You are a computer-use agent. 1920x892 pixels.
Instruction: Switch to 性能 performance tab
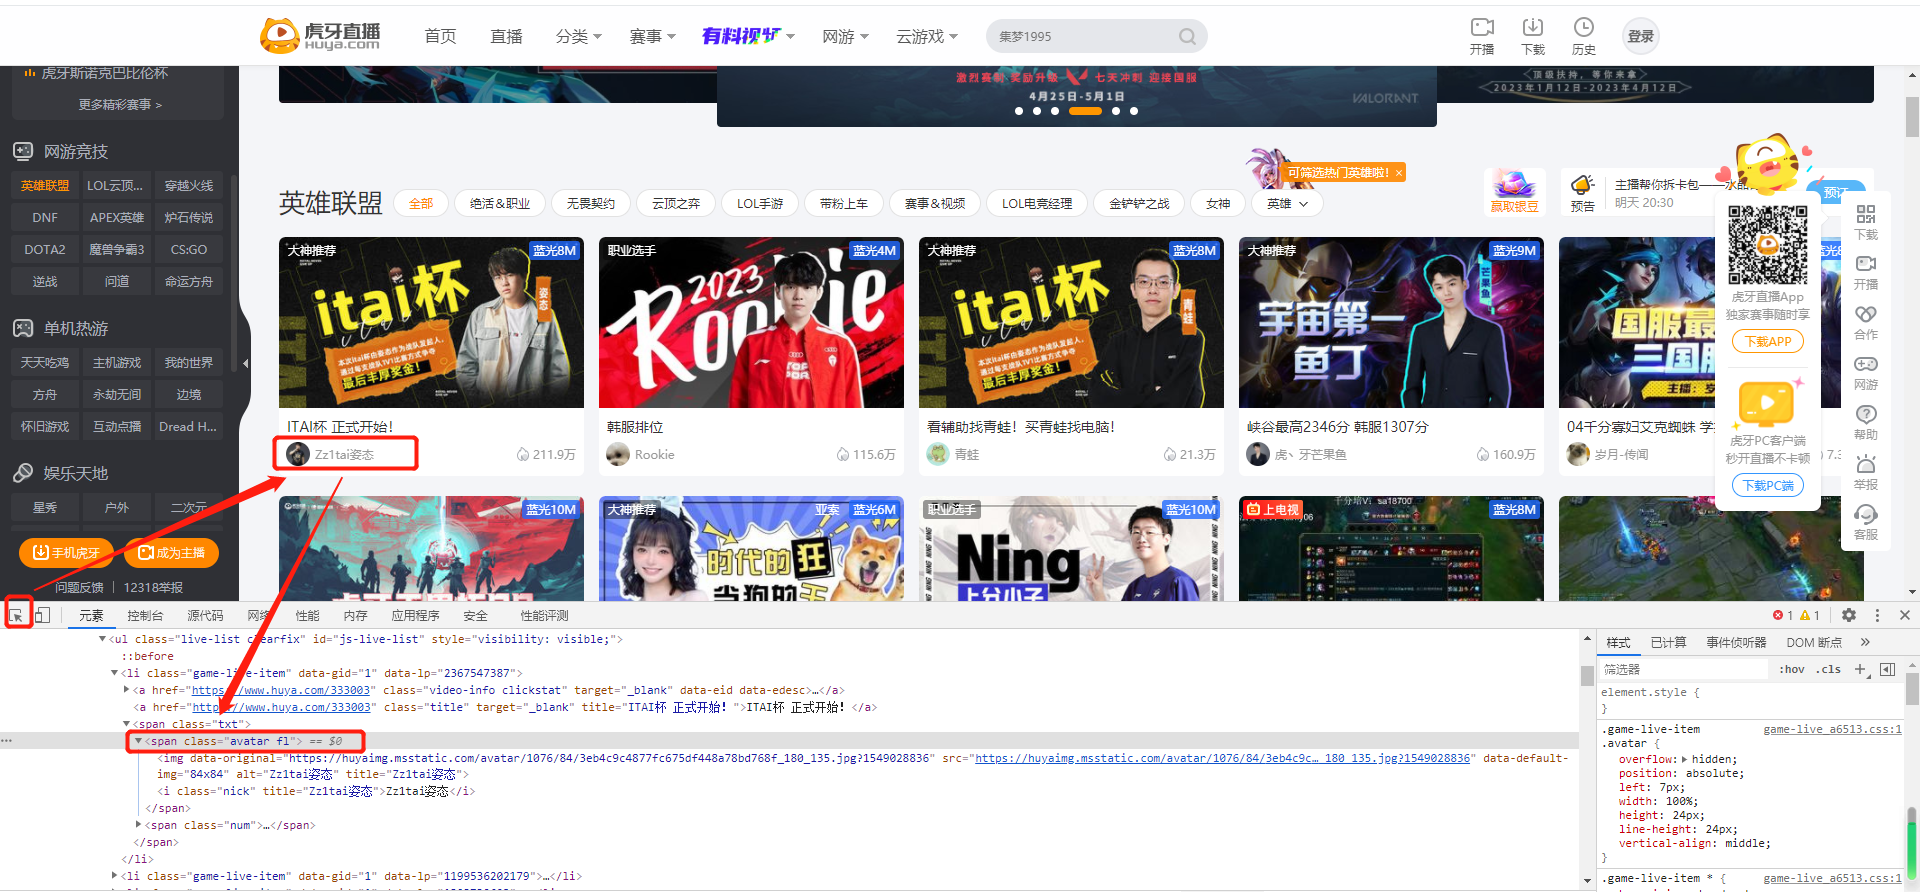coord(308,615)
